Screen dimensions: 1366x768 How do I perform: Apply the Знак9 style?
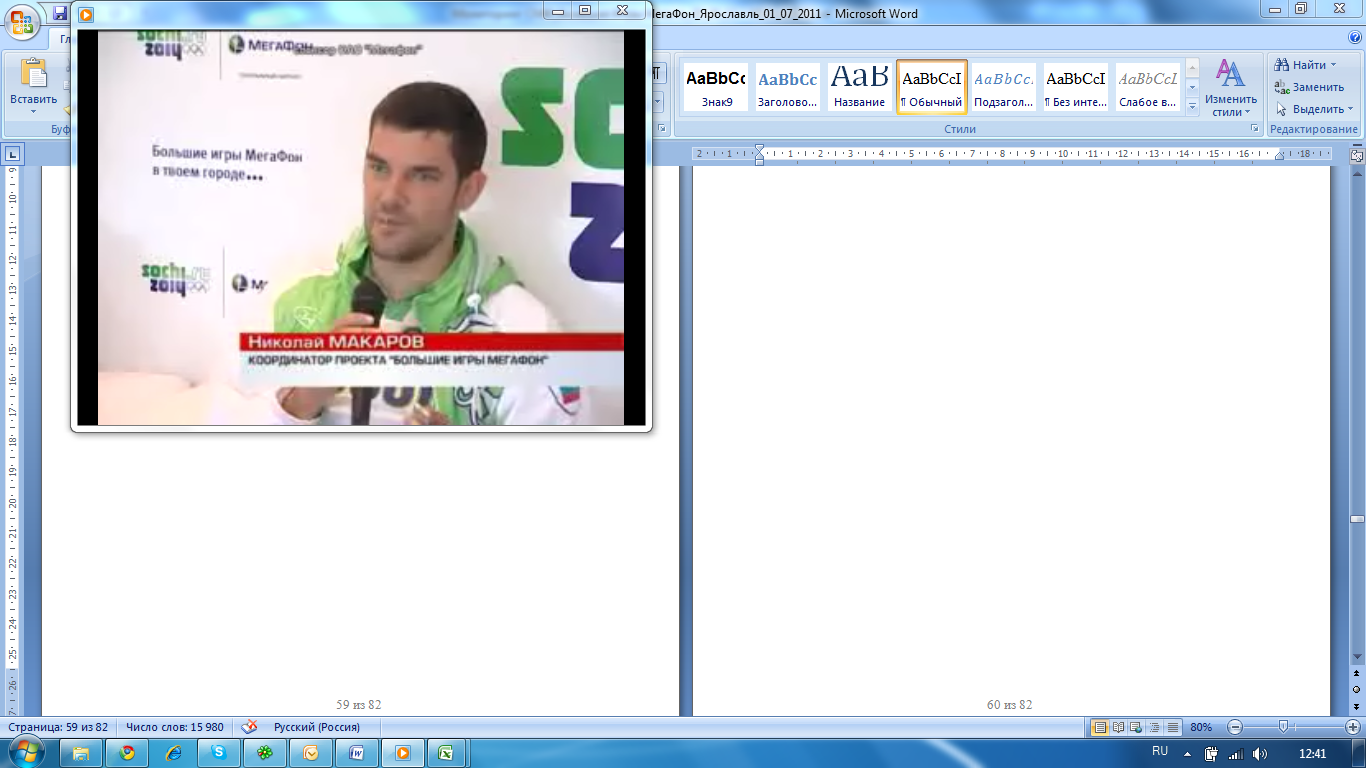pyautogui.click(x=716, y=87)
